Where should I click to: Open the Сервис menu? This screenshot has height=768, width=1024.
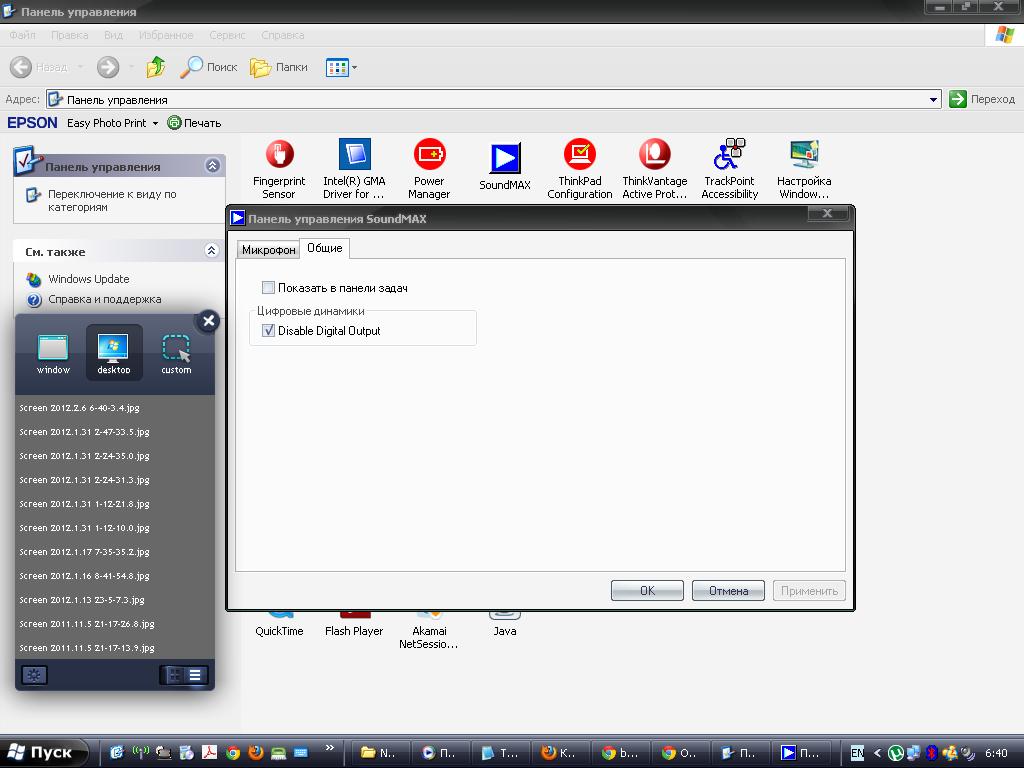pos(227,35)
